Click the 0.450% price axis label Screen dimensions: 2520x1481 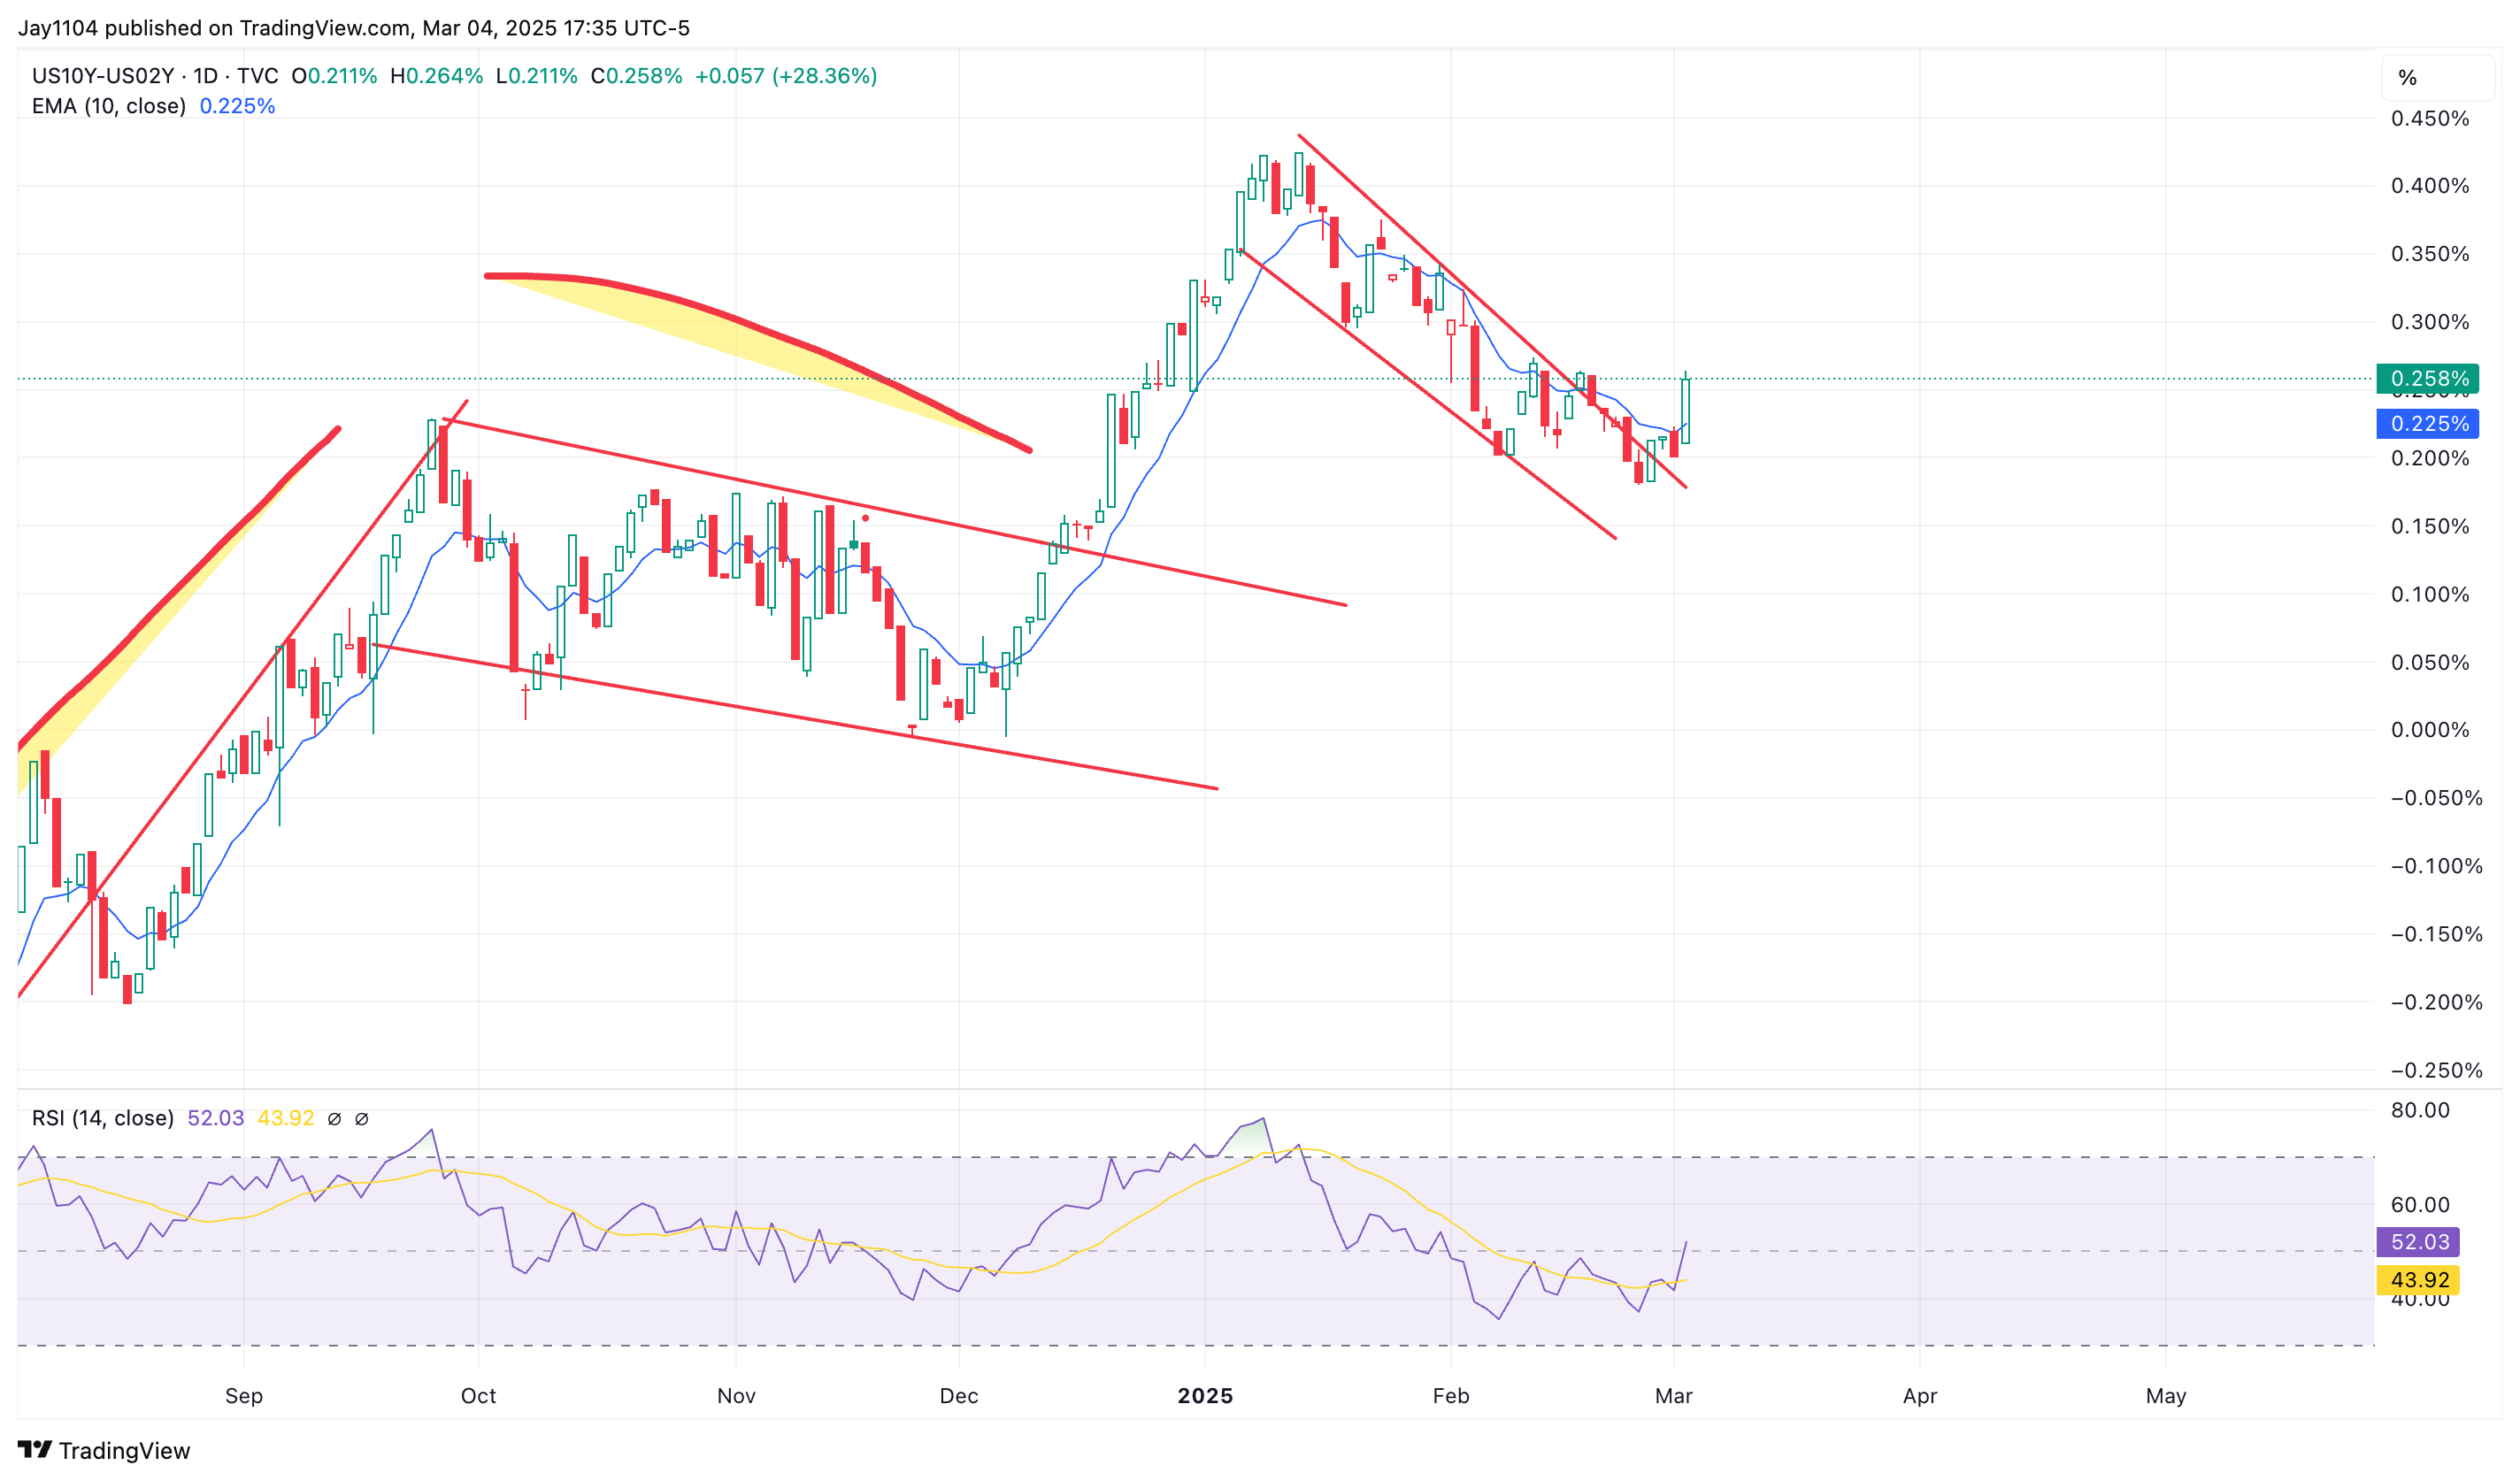(x=2430, y=118)
